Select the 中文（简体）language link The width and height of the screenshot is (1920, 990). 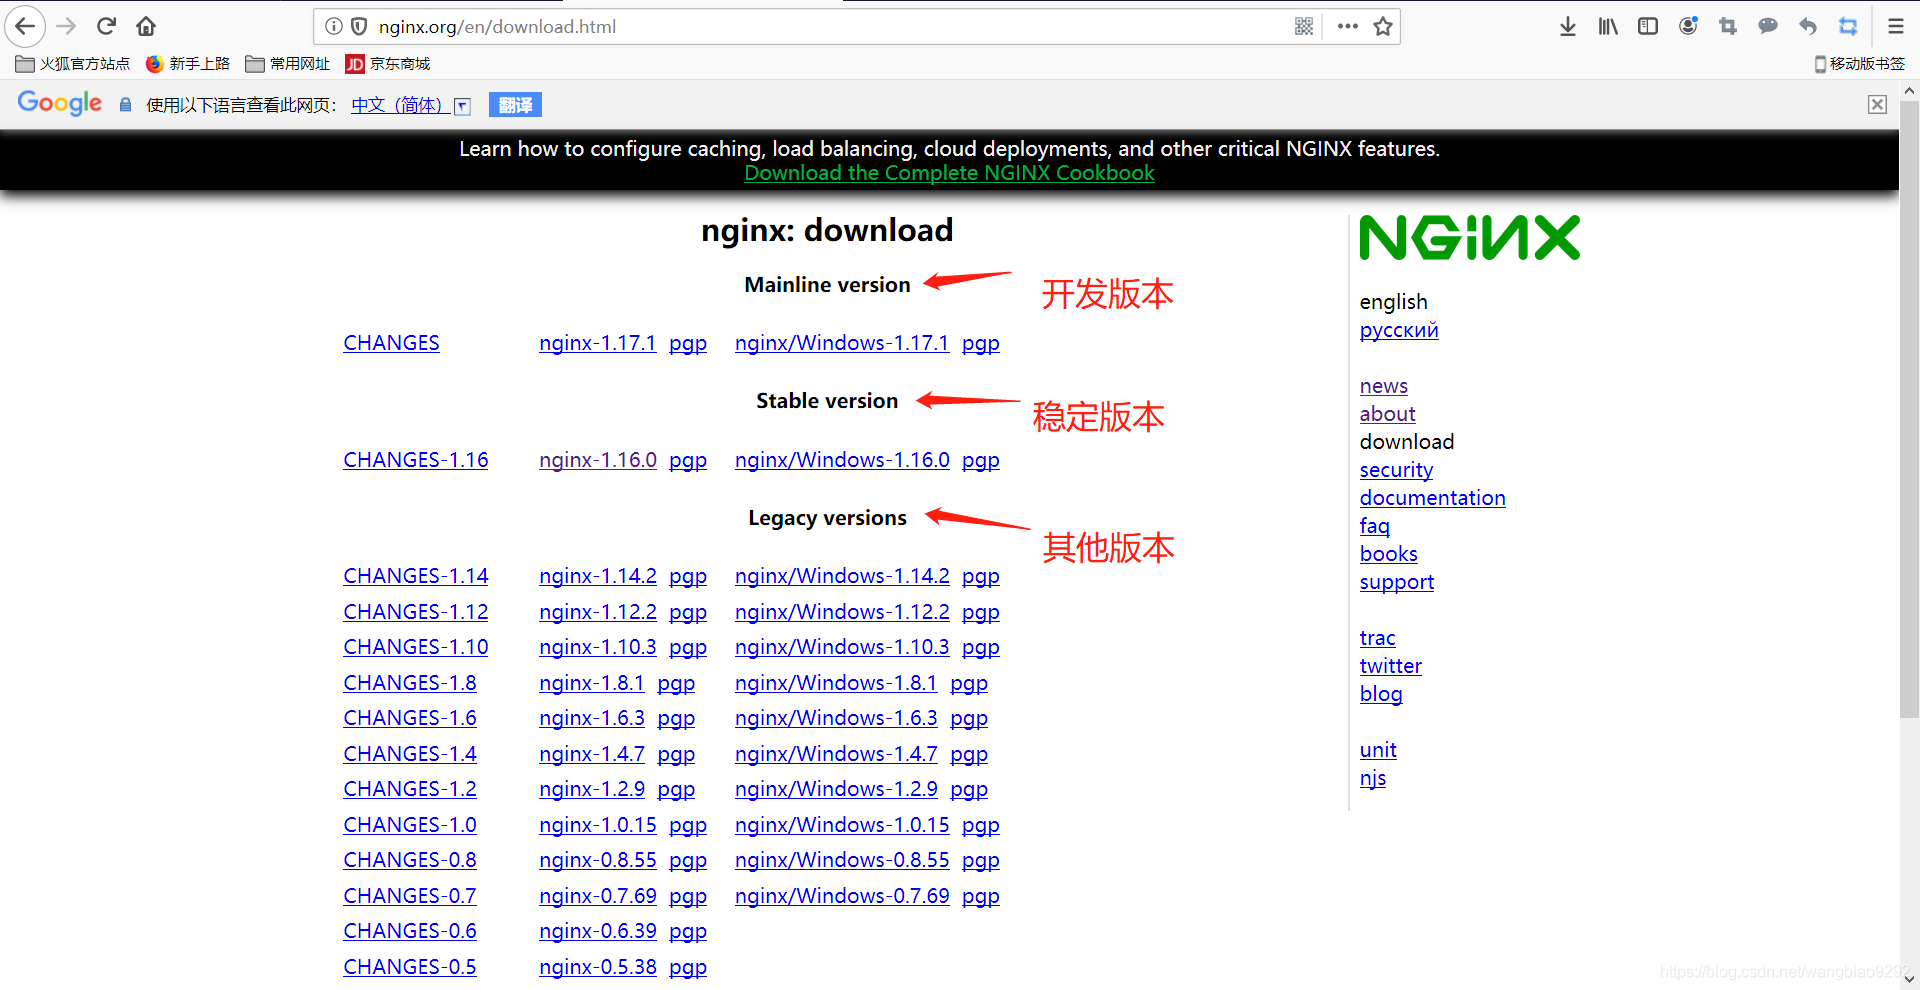(x=397, y=105)
